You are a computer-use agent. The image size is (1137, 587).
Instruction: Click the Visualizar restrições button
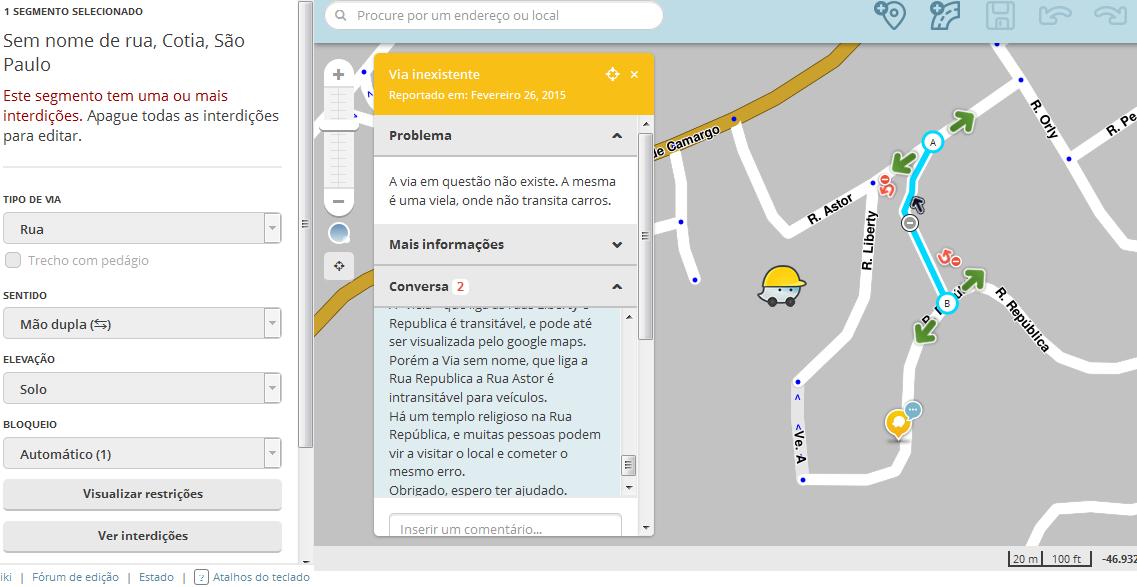click(x=142, y=494)
